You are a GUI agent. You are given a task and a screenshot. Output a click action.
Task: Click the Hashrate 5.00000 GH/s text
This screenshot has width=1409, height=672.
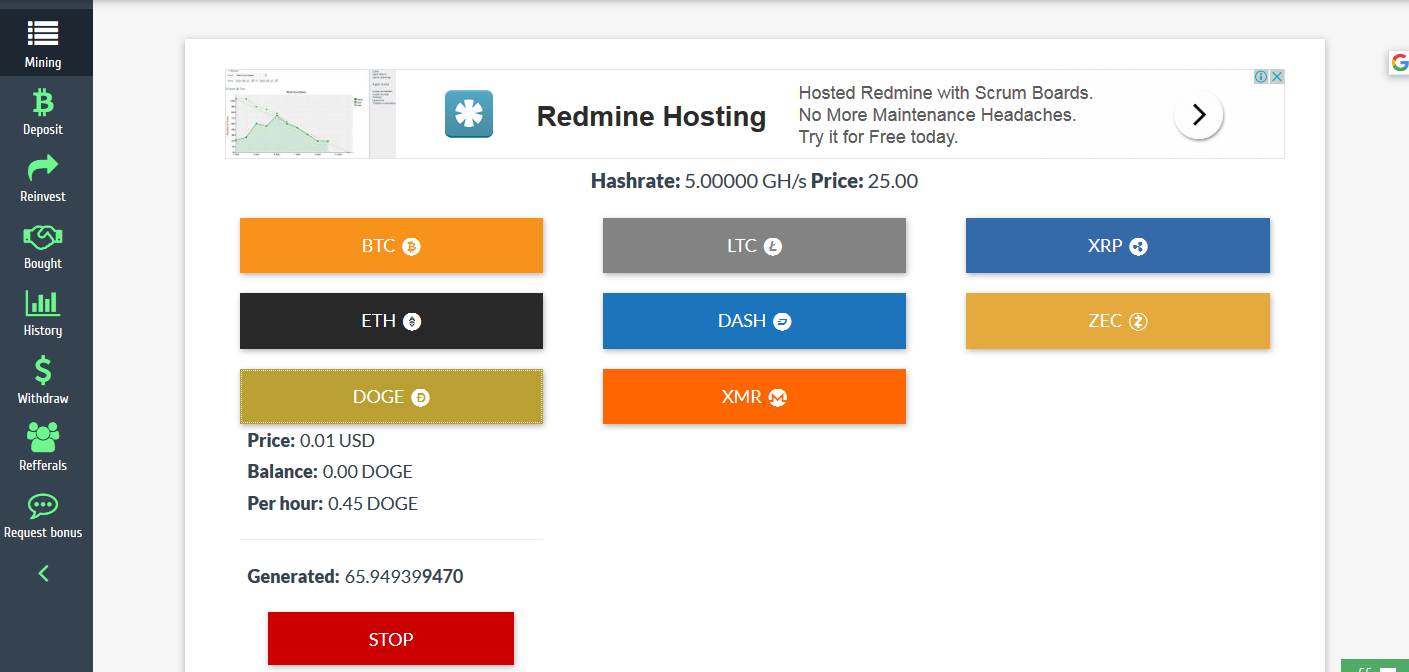699,182
